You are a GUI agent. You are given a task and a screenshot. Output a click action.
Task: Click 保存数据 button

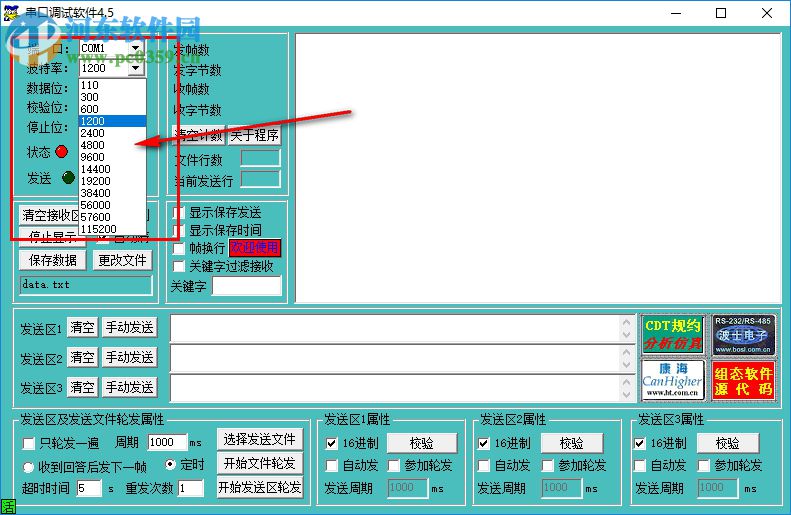(52, 260)
